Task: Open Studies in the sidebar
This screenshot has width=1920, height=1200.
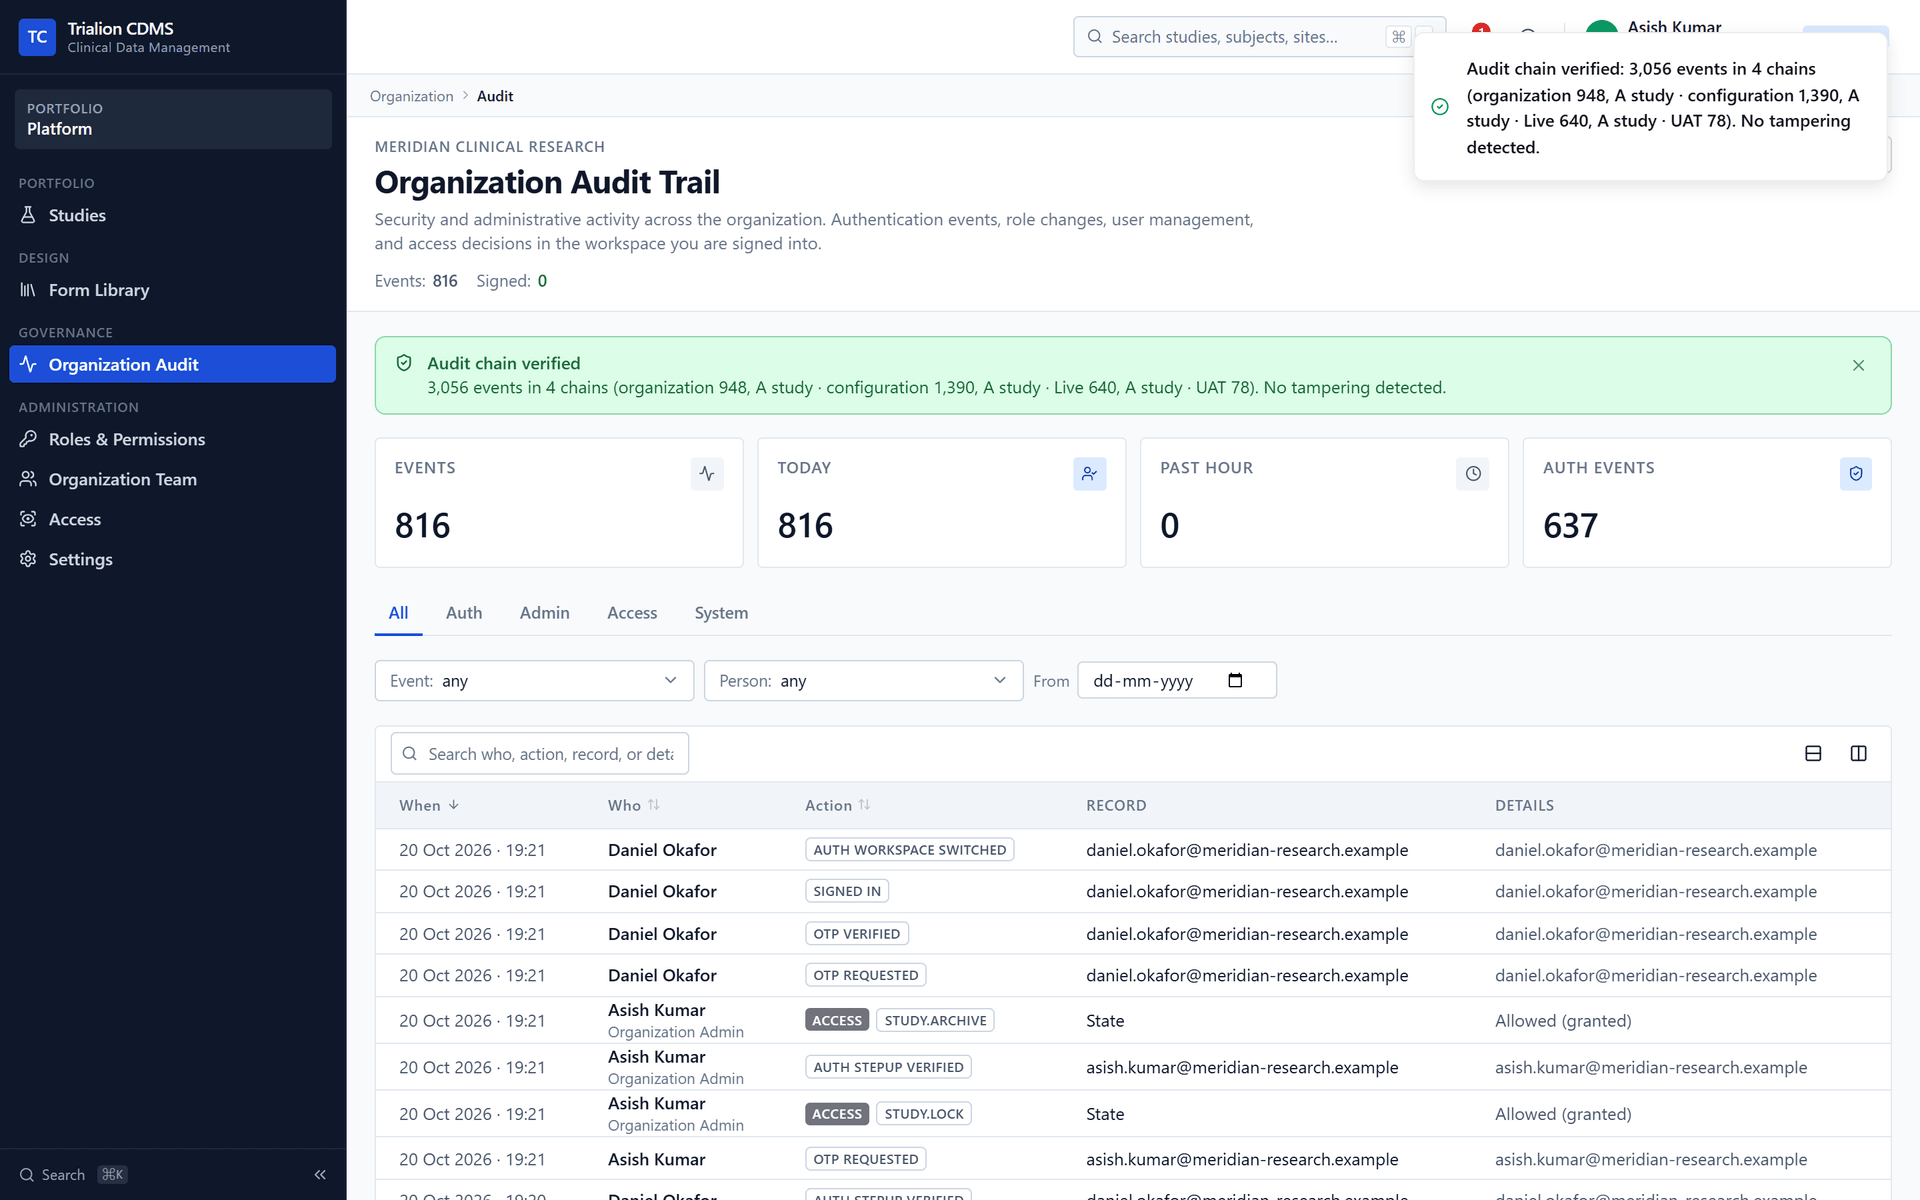Action: (173, 215)
